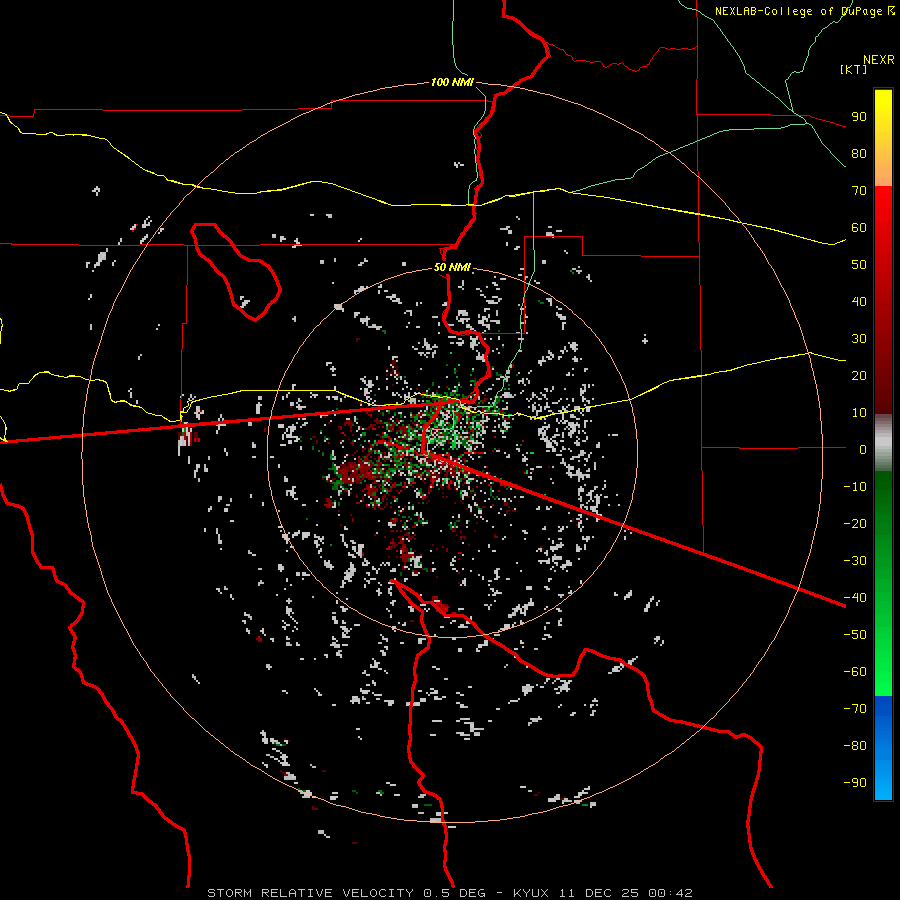Click the KYUX radar site identifier in the caption

[530, 893]
